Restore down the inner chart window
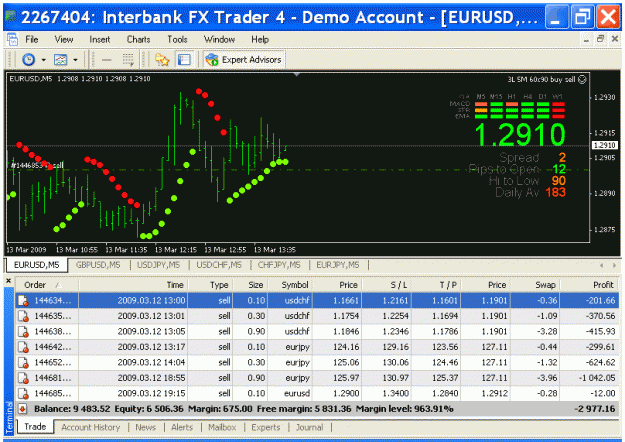This screenshot has height=442, width=625. (601, 39)
